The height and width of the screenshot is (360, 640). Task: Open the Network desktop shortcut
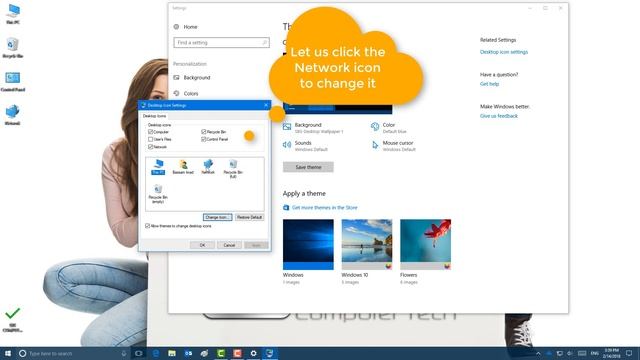click(x=13, y=115)
